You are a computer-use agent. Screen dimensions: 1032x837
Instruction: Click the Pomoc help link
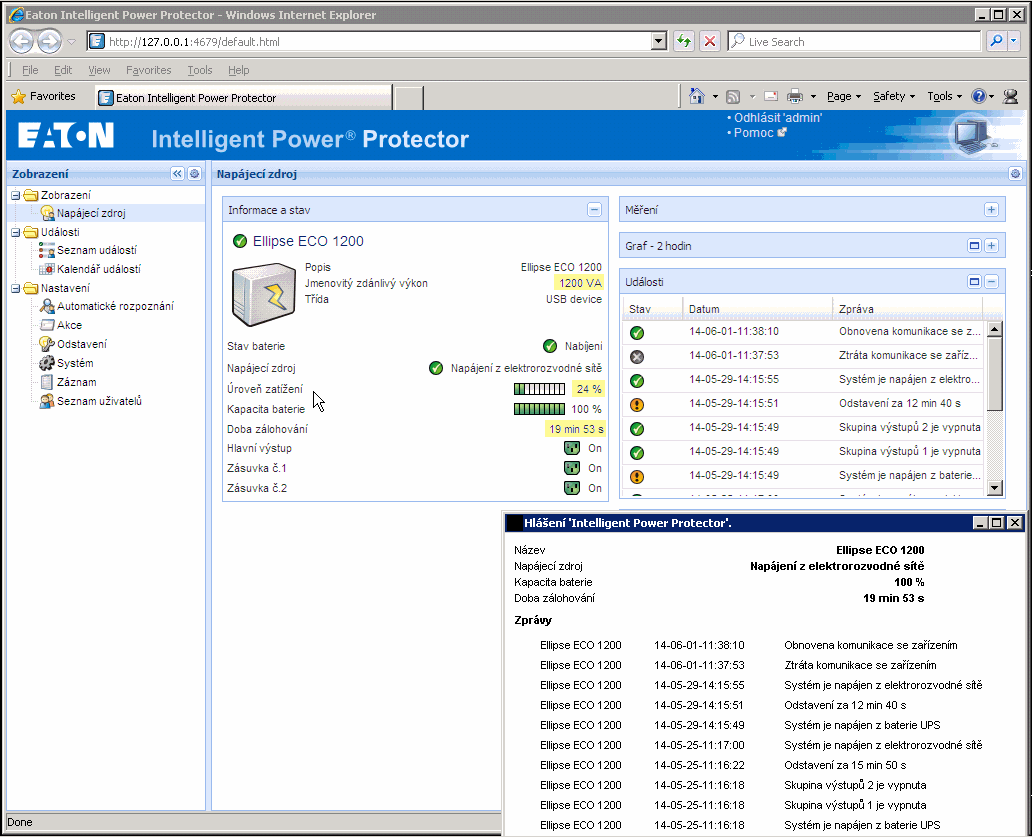[x=754, y=133]
